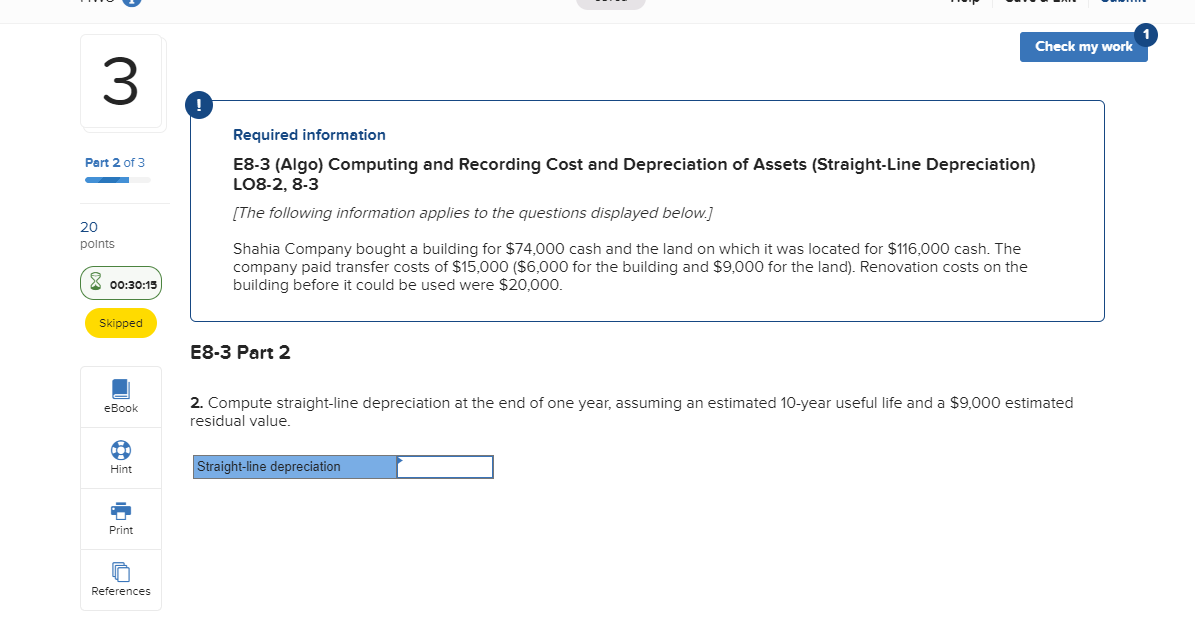Image resolution: width=1195 pixels, height=644 pixels.
Task: Click the Submit link at top right
Action: (1122, 2)
